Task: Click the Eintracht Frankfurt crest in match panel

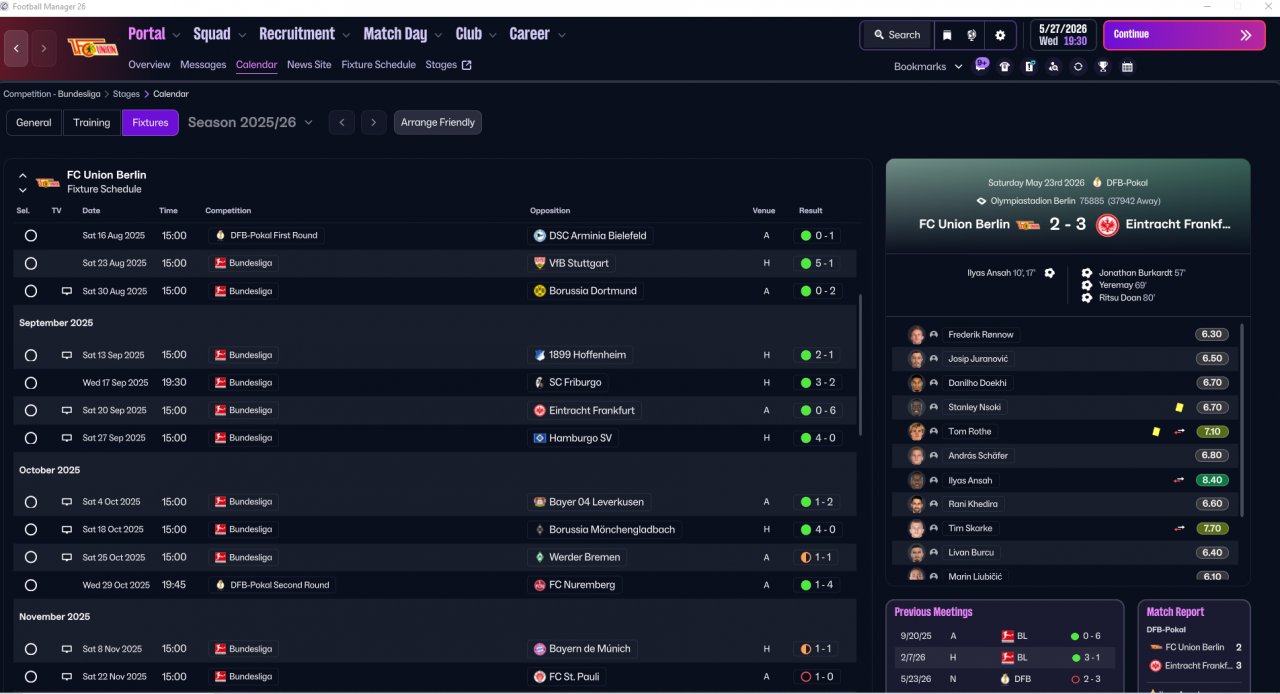Action: click(1107, 225)
